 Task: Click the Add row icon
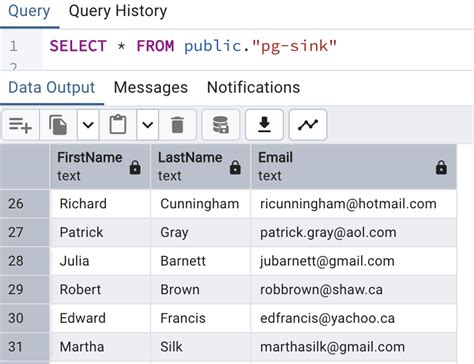21,125
